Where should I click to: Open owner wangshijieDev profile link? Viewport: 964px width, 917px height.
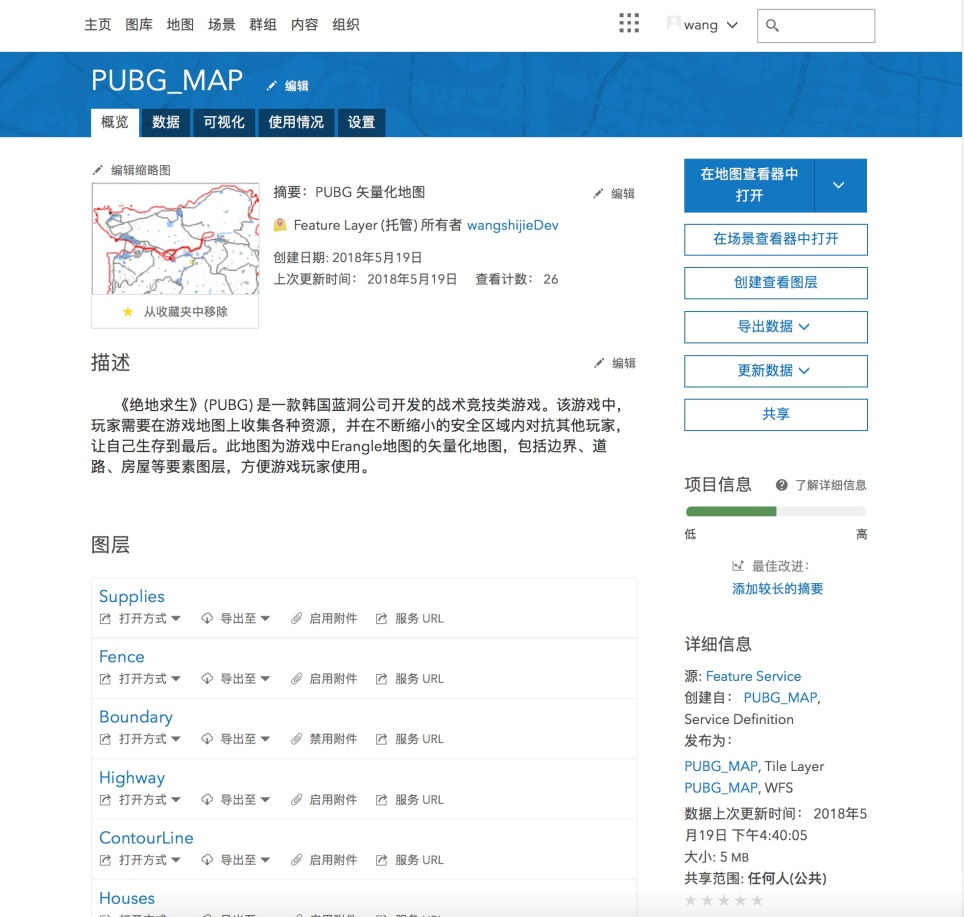pyautogui.click(x=513, y=225)
